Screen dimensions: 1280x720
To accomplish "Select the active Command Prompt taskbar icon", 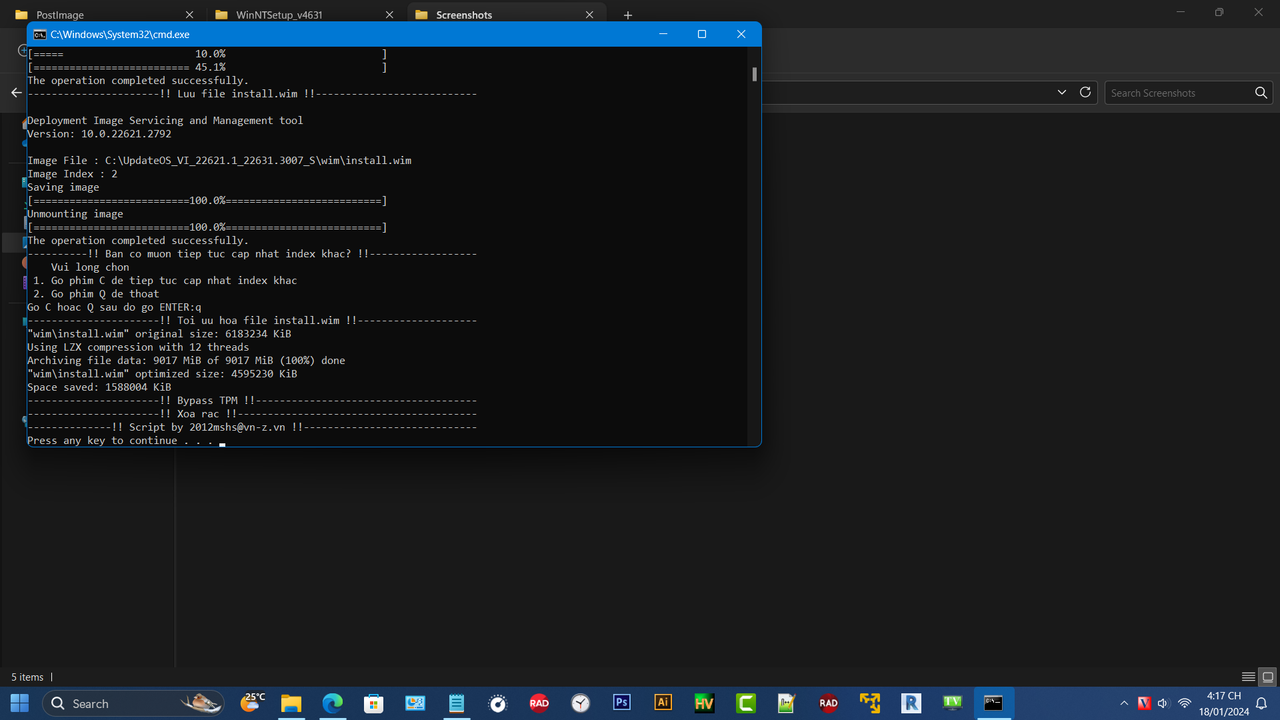I will [993, 703].
